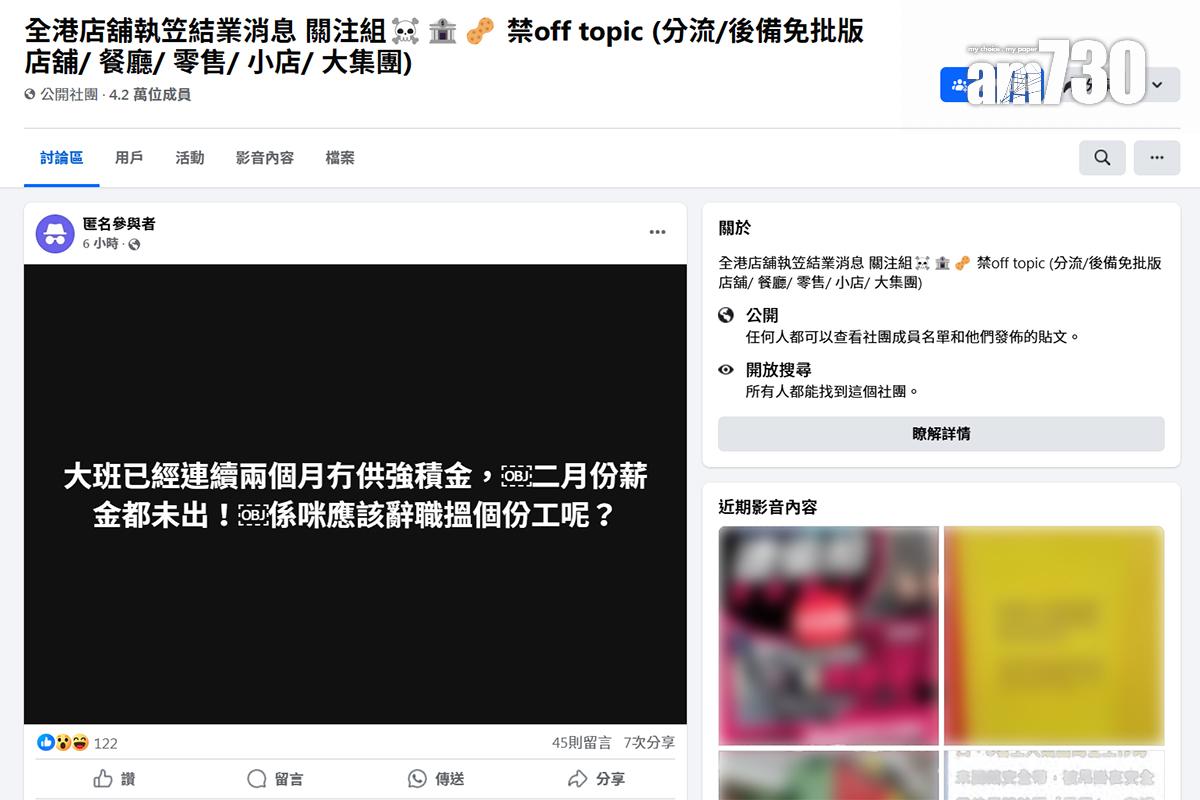Click the group search magnifier icon
This screenshot has width=1200, height=800.
tap(1102, 158)
